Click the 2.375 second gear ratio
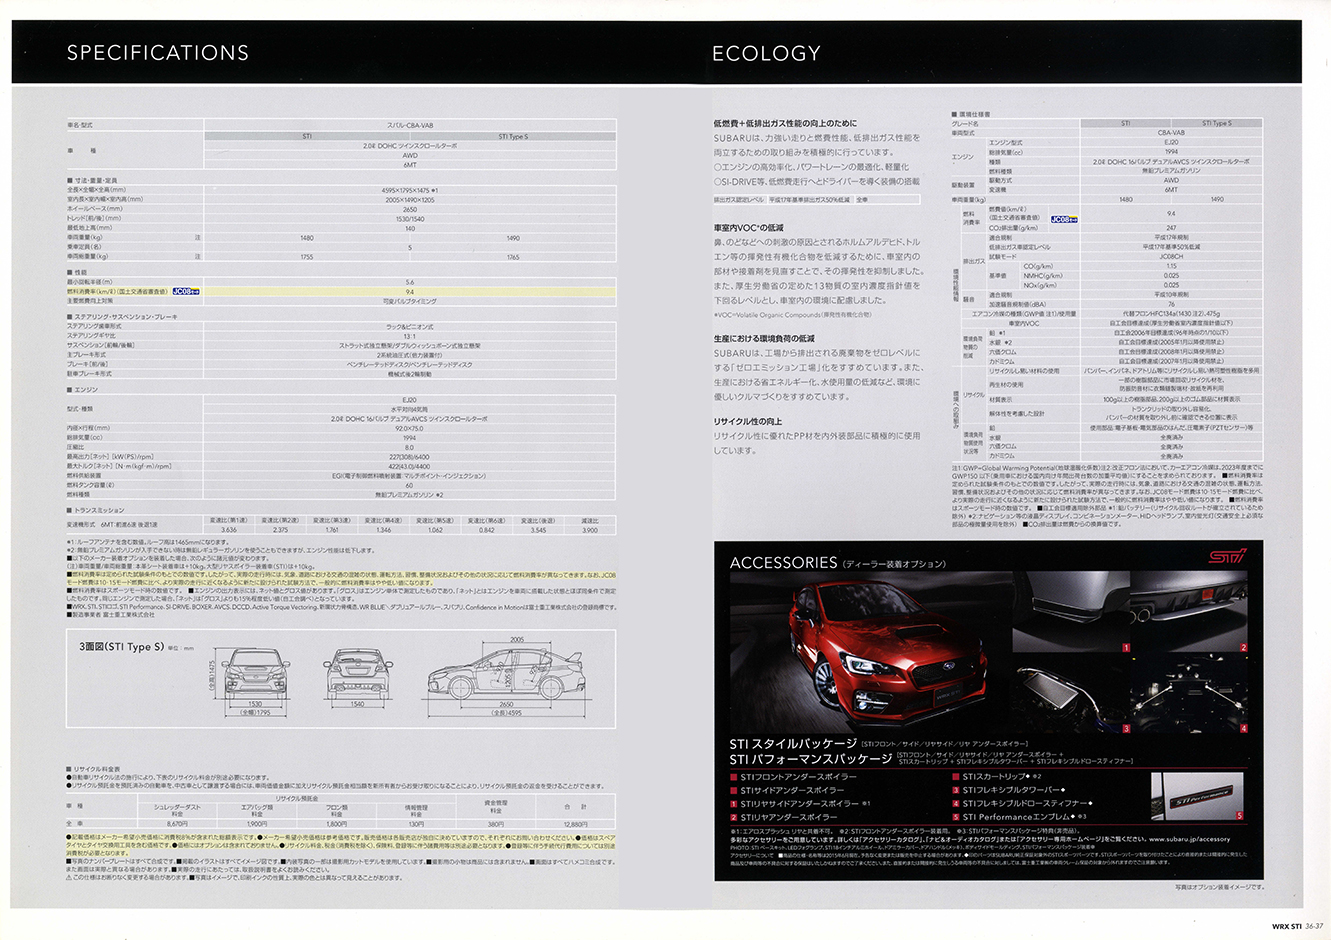Screen dimensions: 1331x940 coord(281,530)
